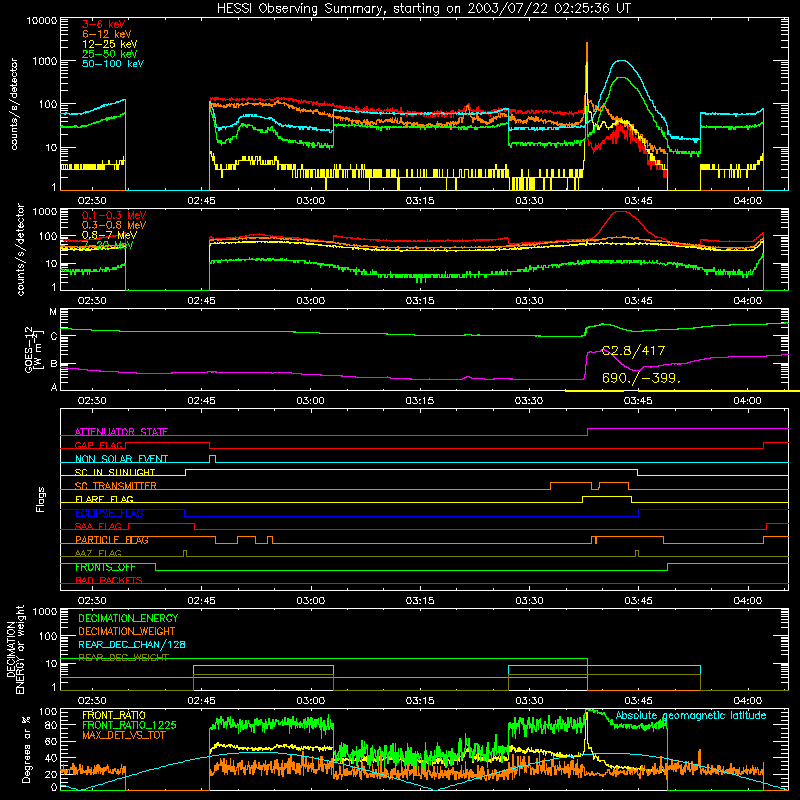Image resolution: width=800 pixels, height=800 pixels.
Task: Click 03:30 tick under Flags panel
Action: tap(529, 601)
